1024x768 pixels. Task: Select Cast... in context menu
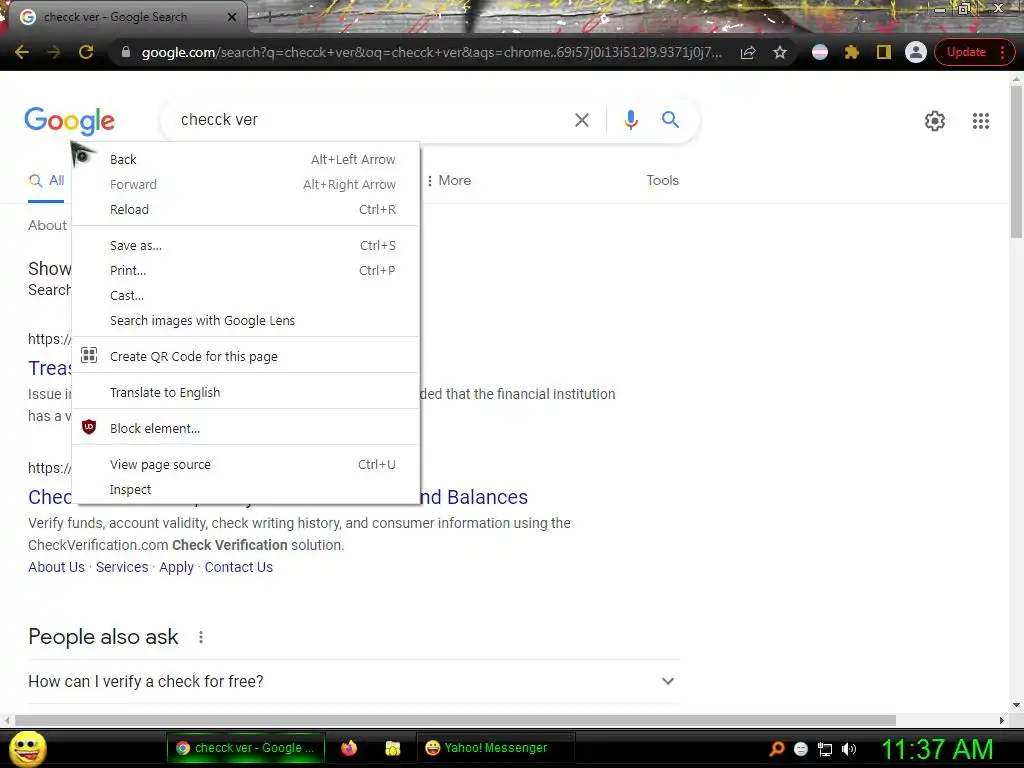pos(245,295)
